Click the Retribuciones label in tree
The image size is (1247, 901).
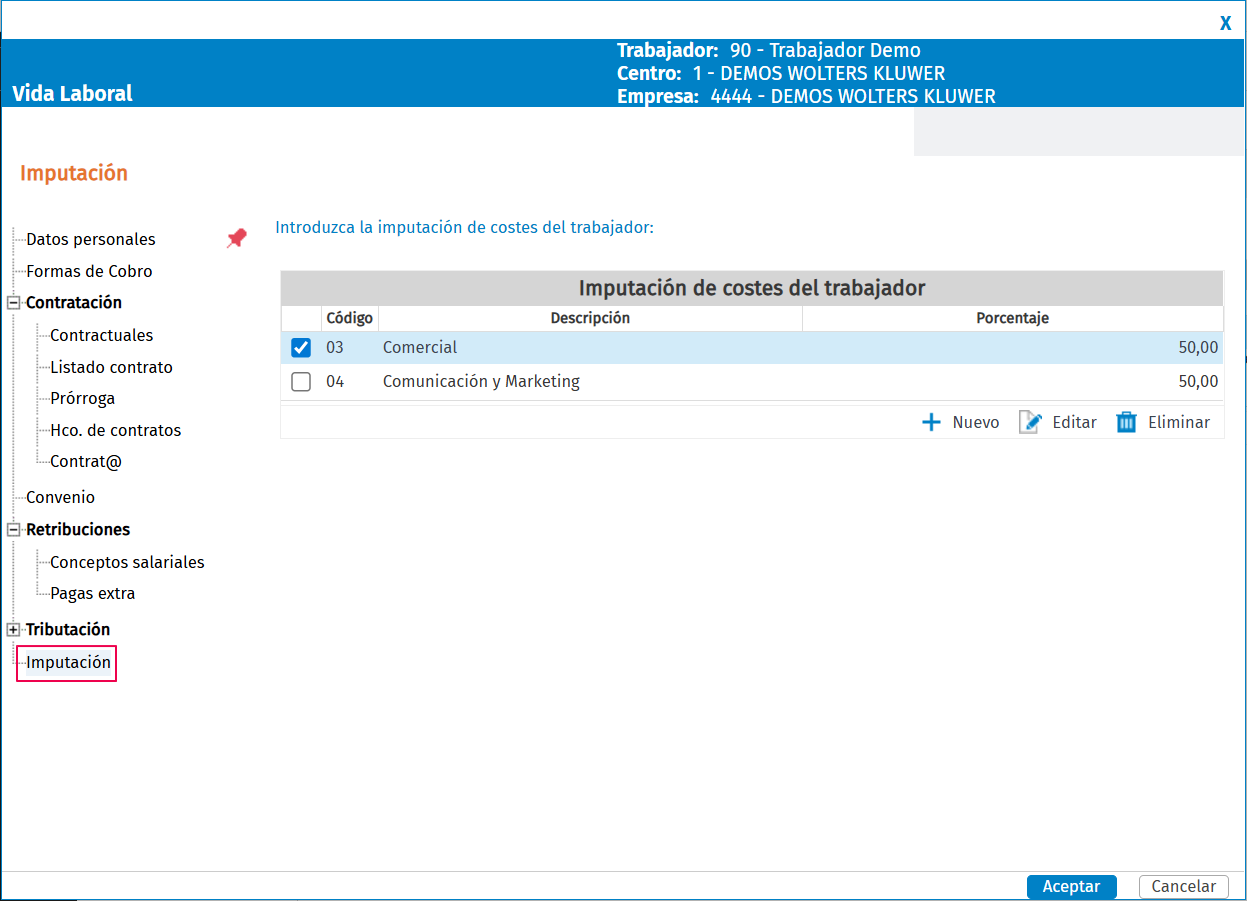pyautogui.click(x=78, y=529)
